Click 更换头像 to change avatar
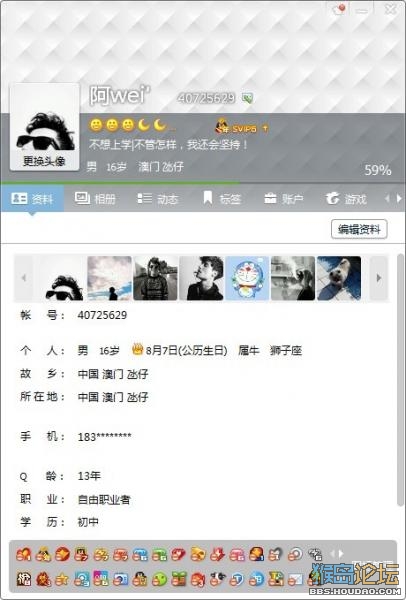The width and height of the screenshot is (406, 600). click(44, 161)
